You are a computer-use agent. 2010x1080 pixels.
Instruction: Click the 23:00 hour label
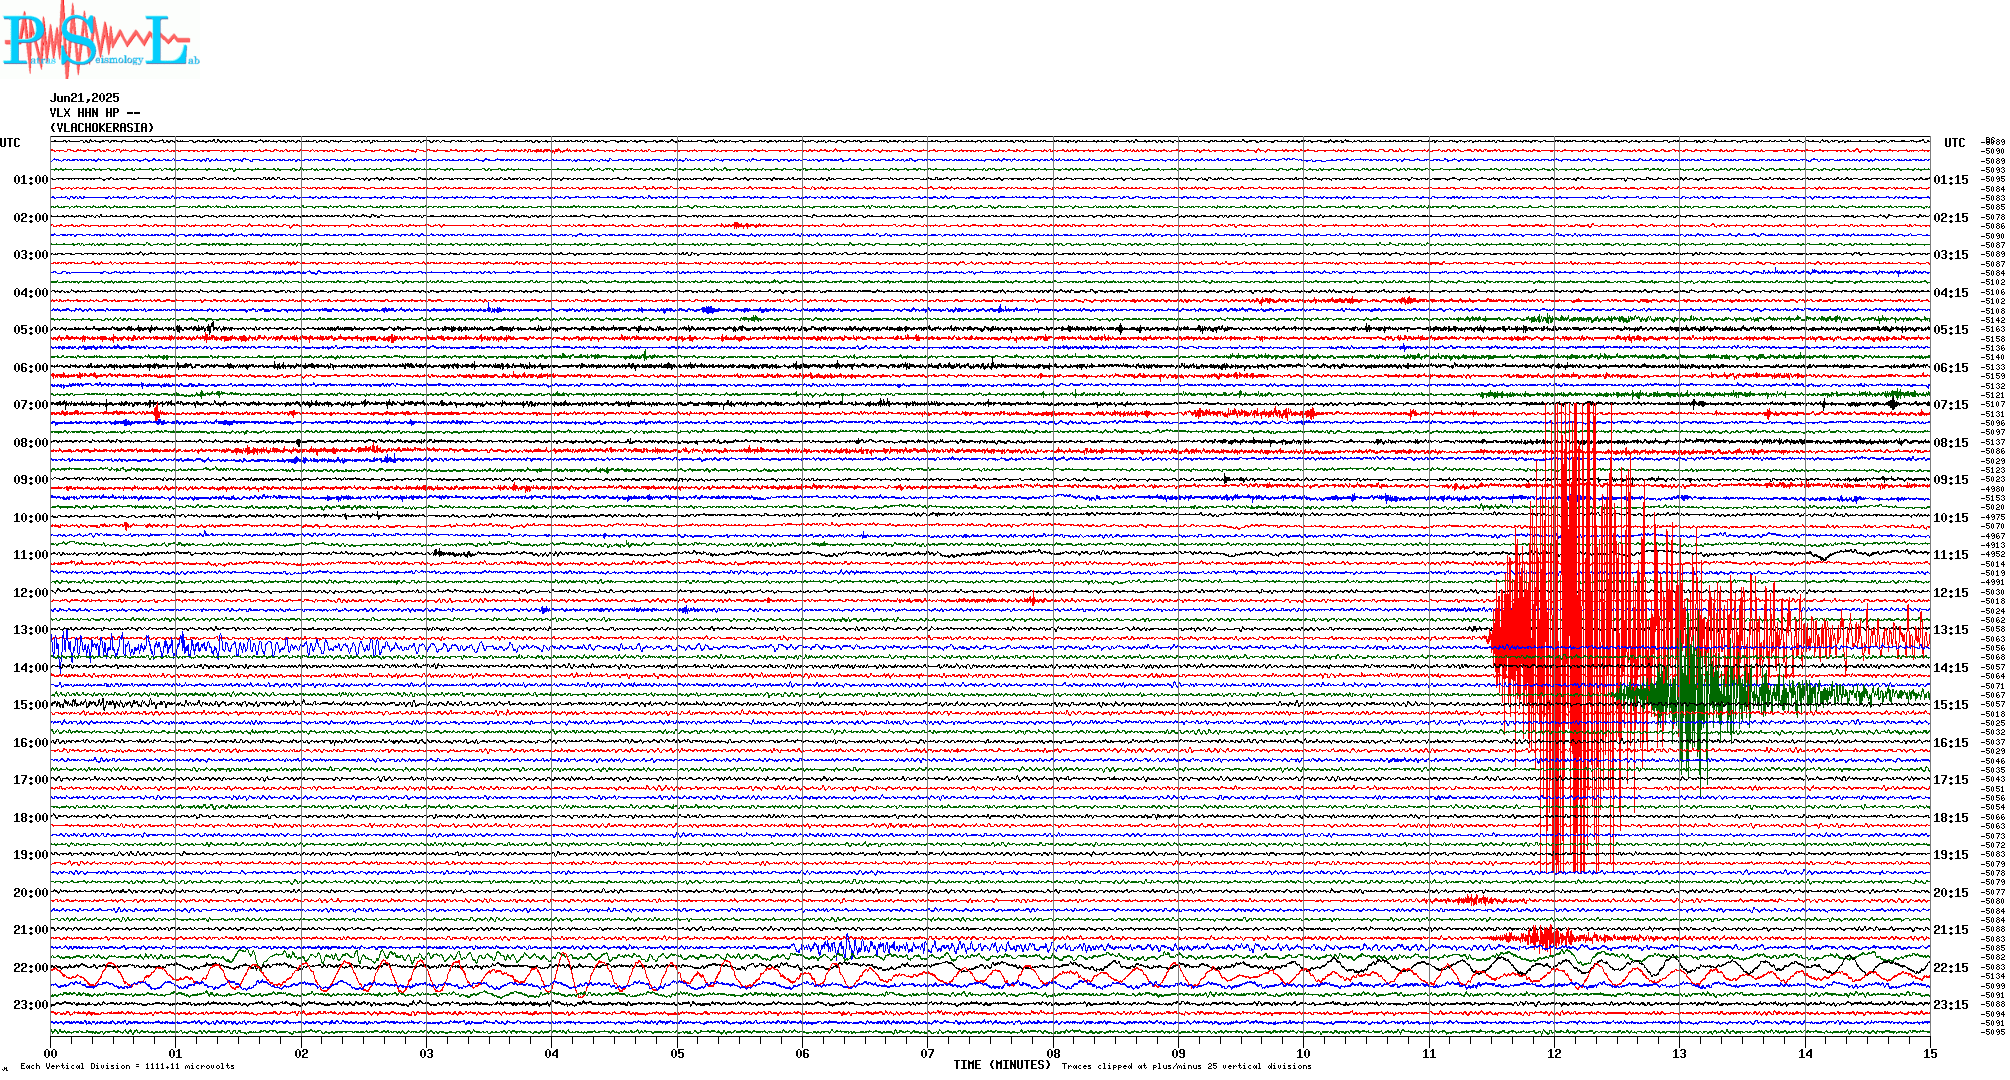pos(31,1005)
